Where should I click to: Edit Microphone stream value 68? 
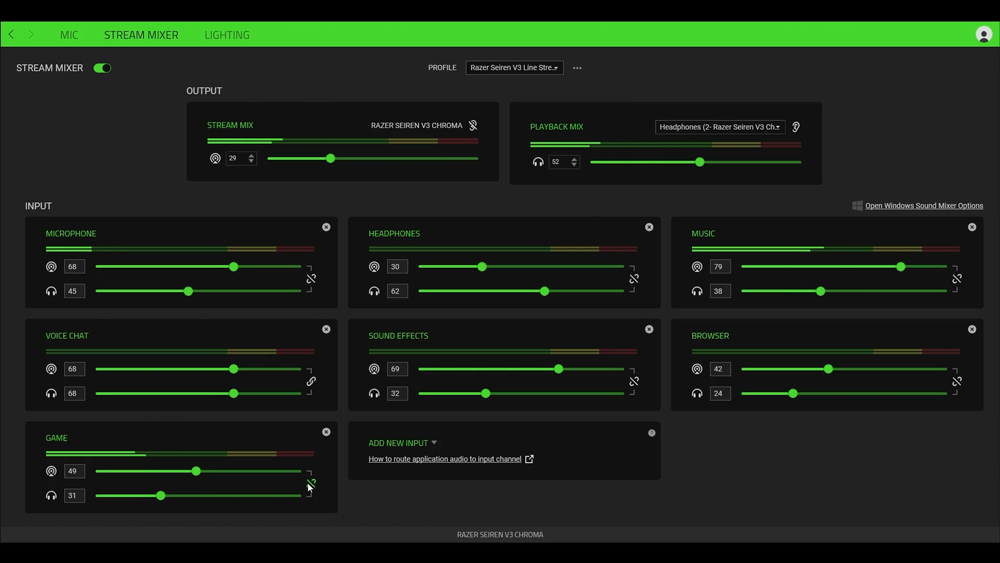(74, 267)
